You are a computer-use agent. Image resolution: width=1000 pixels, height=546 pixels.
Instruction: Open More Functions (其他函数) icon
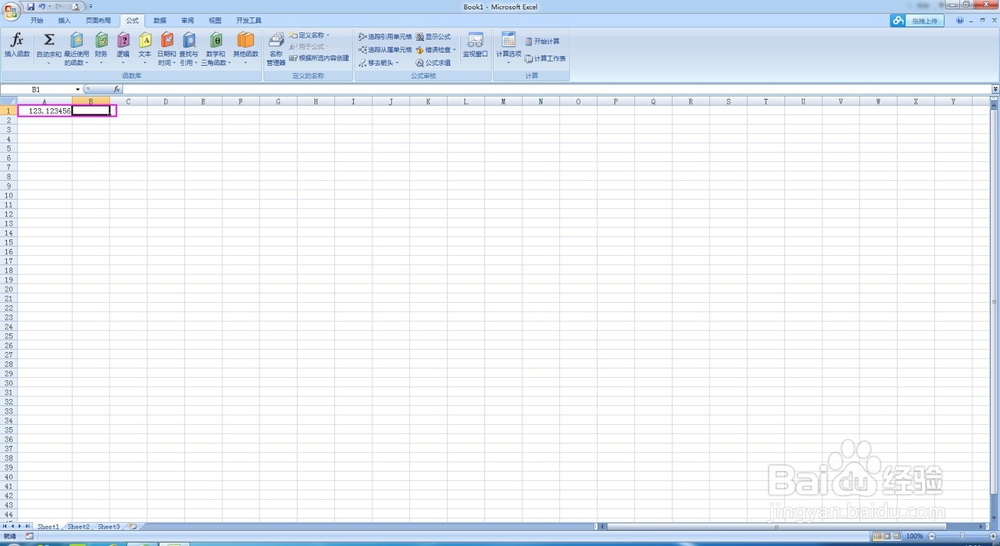click(246, 40)
